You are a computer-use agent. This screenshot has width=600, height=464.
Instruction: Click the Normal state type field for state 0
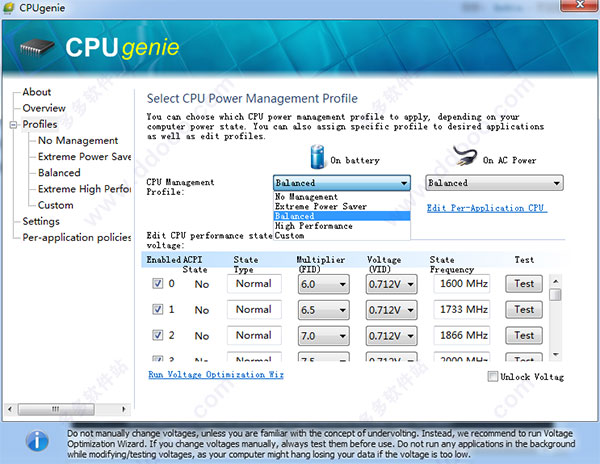(254, 284)
